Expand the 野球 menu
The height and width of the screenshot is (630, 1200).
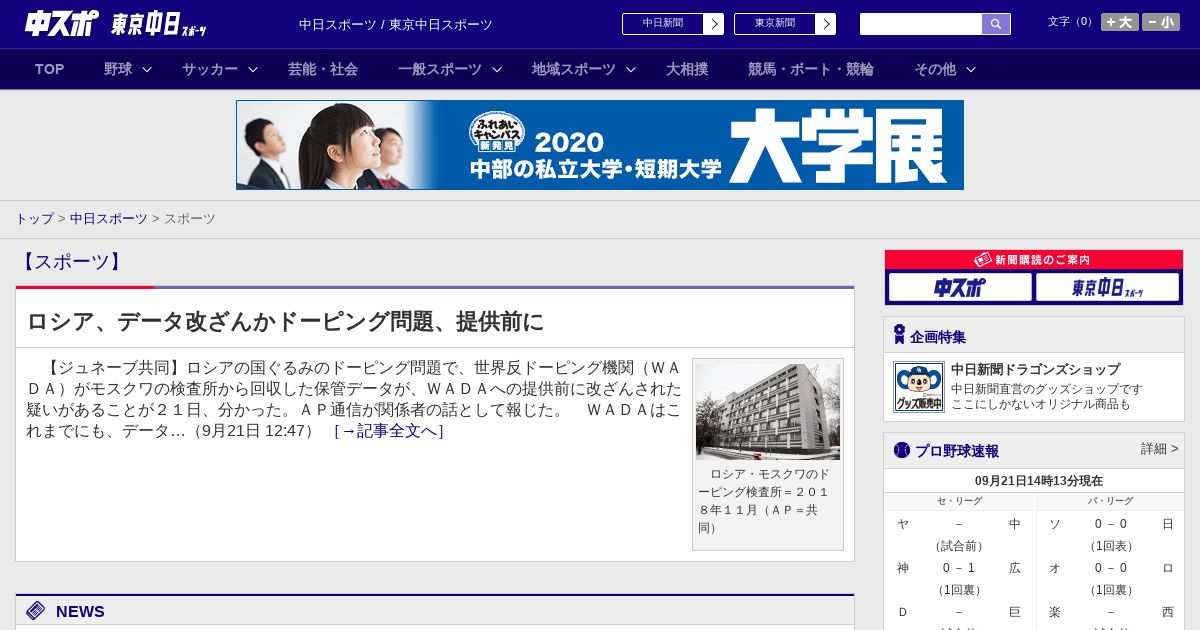(128, 69)
